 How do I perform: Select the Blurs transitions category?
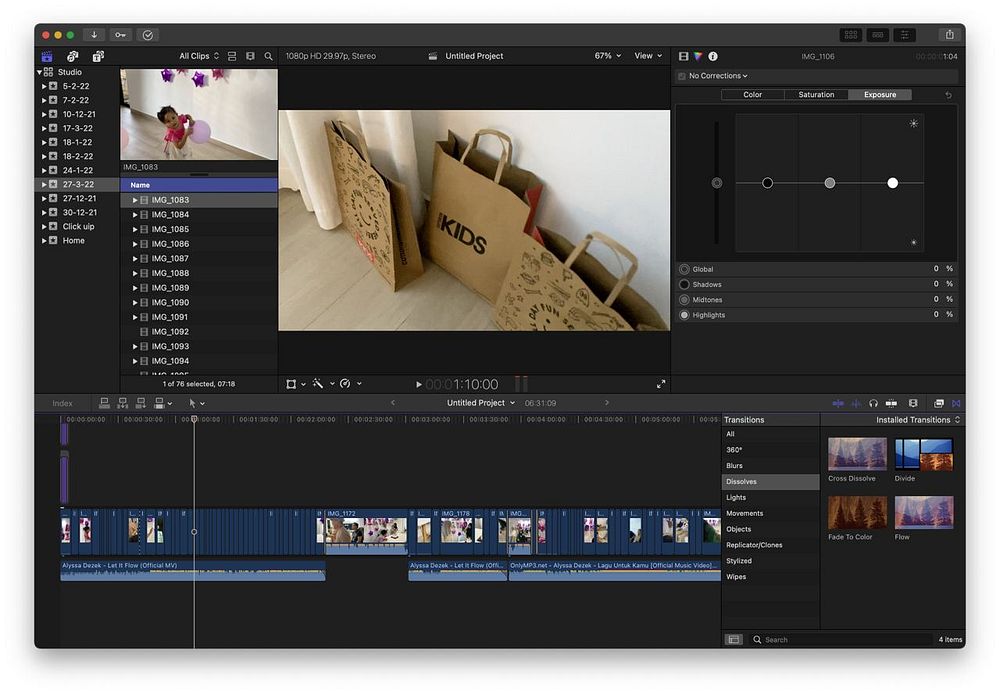point(735,466)
